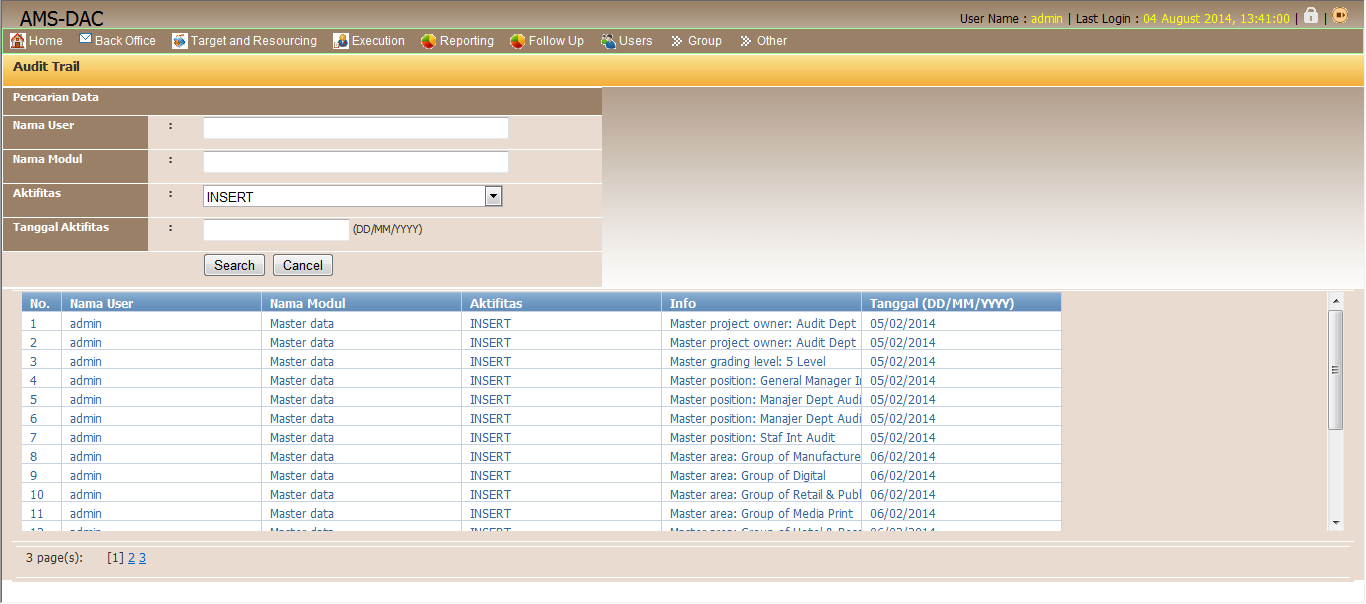The image size is (1366, 604).
Task: Click the Back Office envelope icon
Action: pos(85,40)
